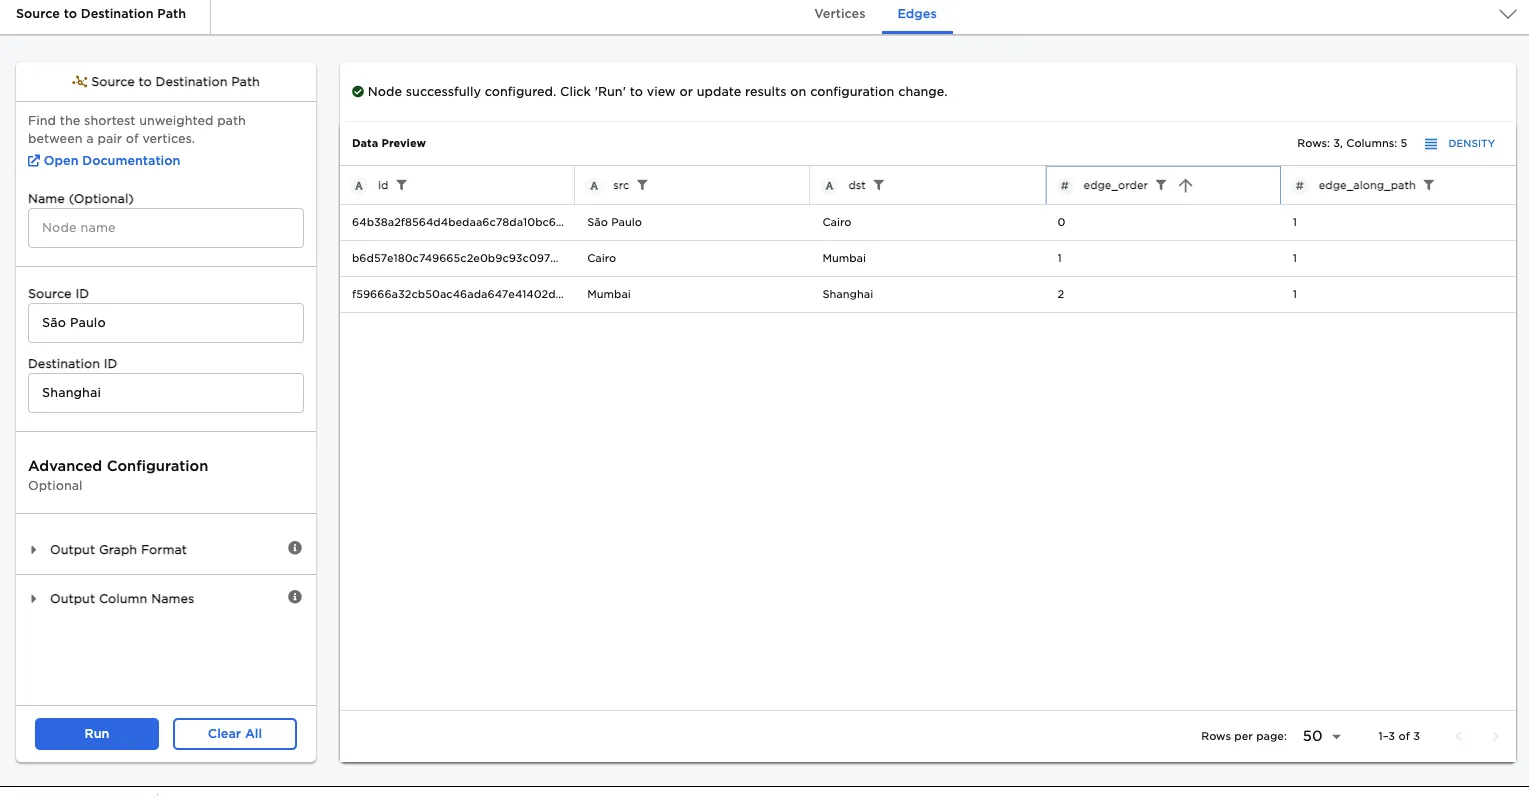Show the Output Column Names info tooltip

click(295, 596)
